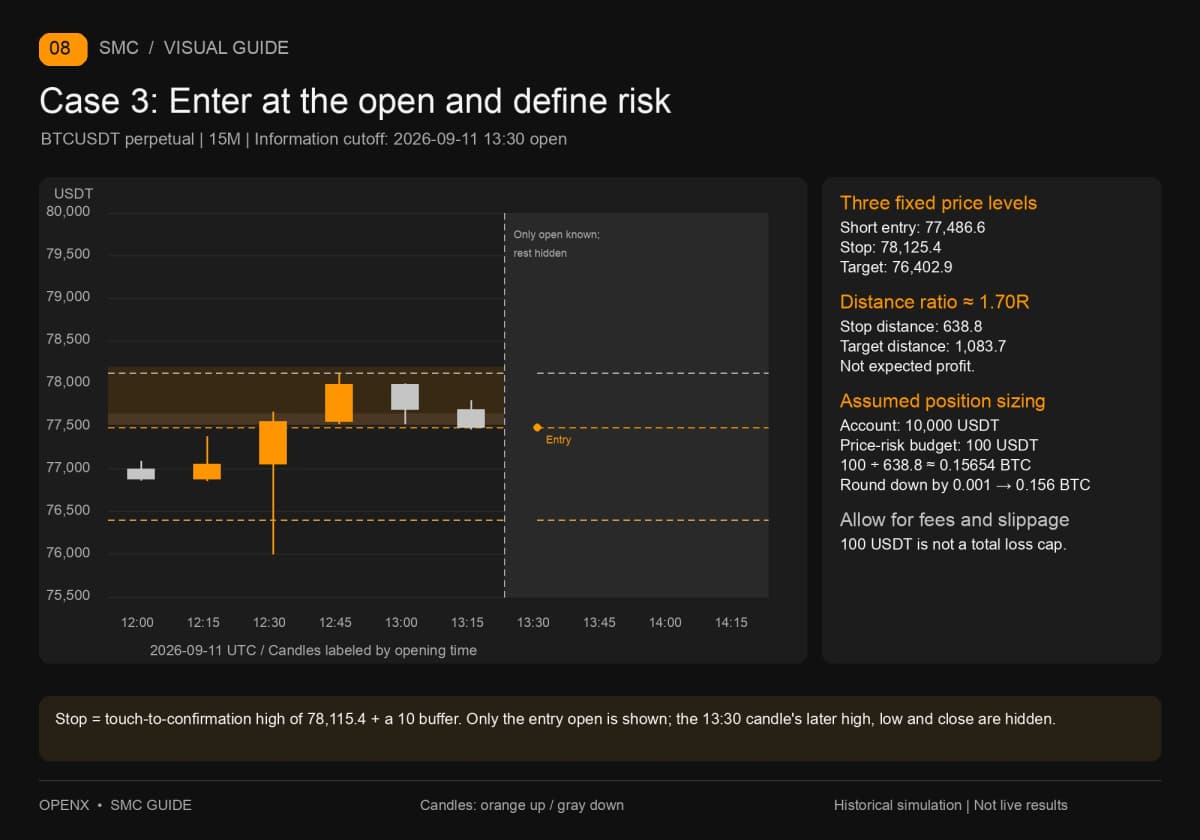Click the 13:30 time axis label
Image resolution: width=1200 pixels, height=840 pixels.
pos(533,622)
